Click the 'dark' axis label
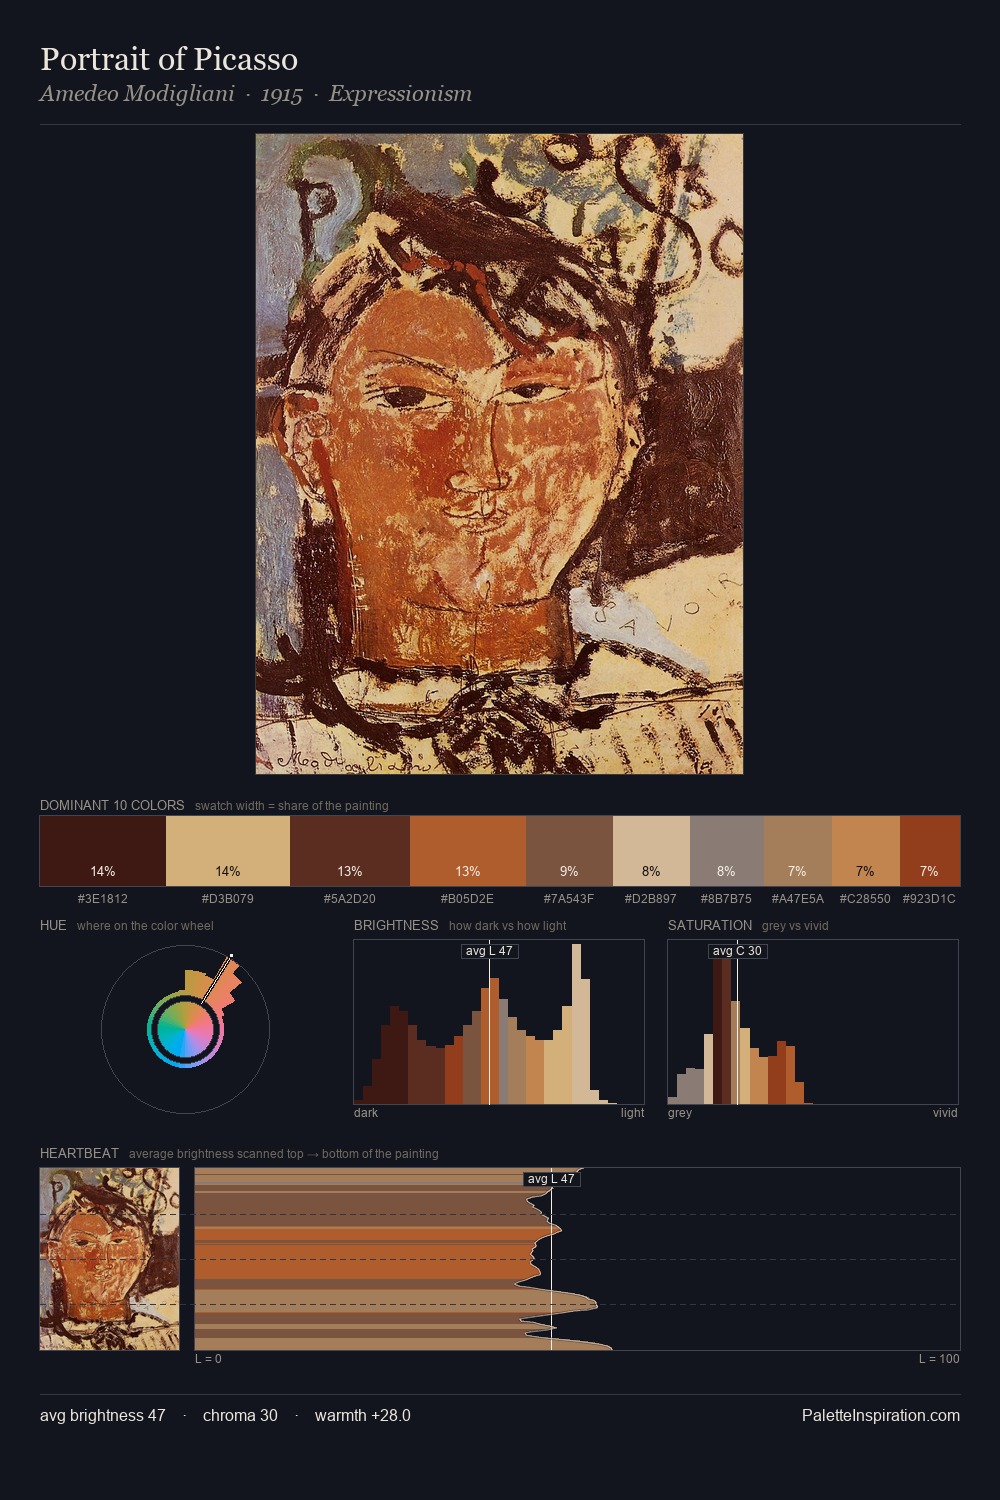Screen dimensions: 1000x1500 (x=366, y=1113)
